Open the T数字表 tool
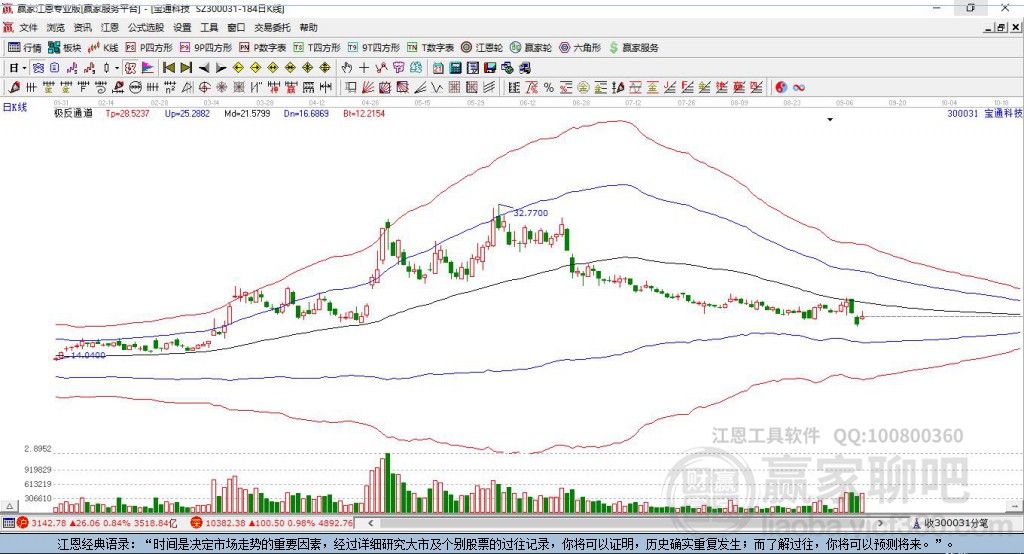This screenshot has width=1024, height=554. pos(430,48)
